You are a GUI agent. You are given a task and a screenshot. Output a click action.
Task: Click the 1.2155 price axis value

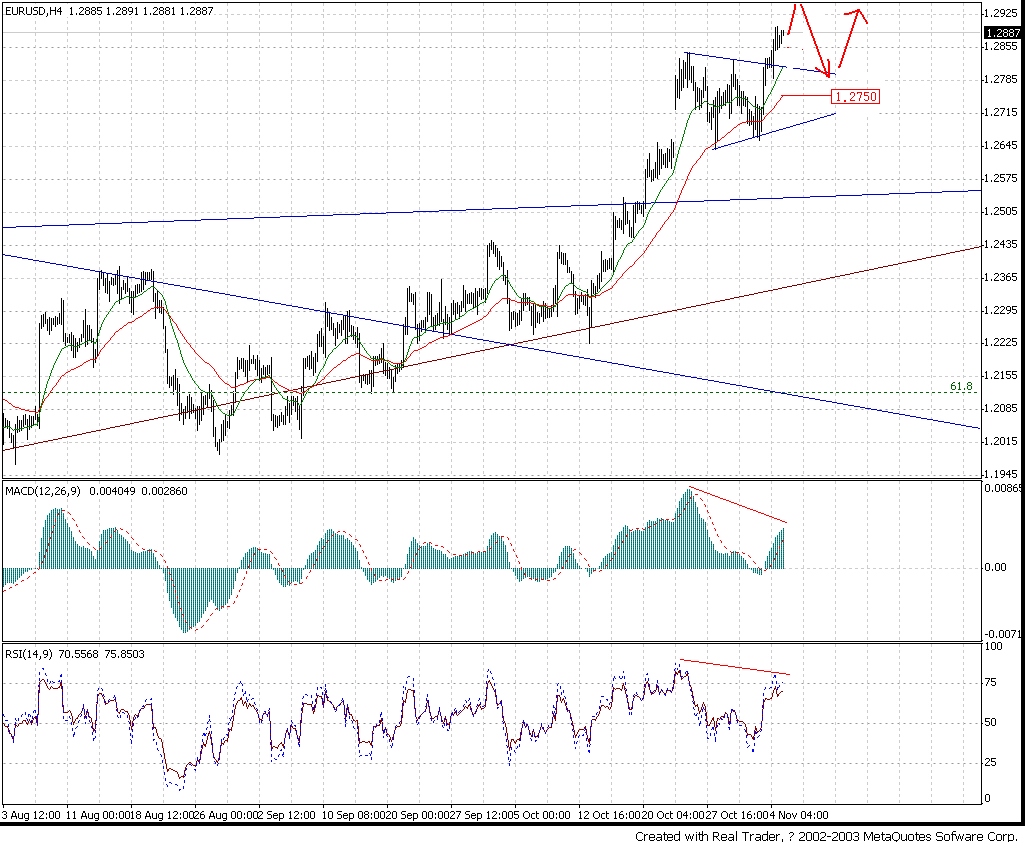(1003, 376)
